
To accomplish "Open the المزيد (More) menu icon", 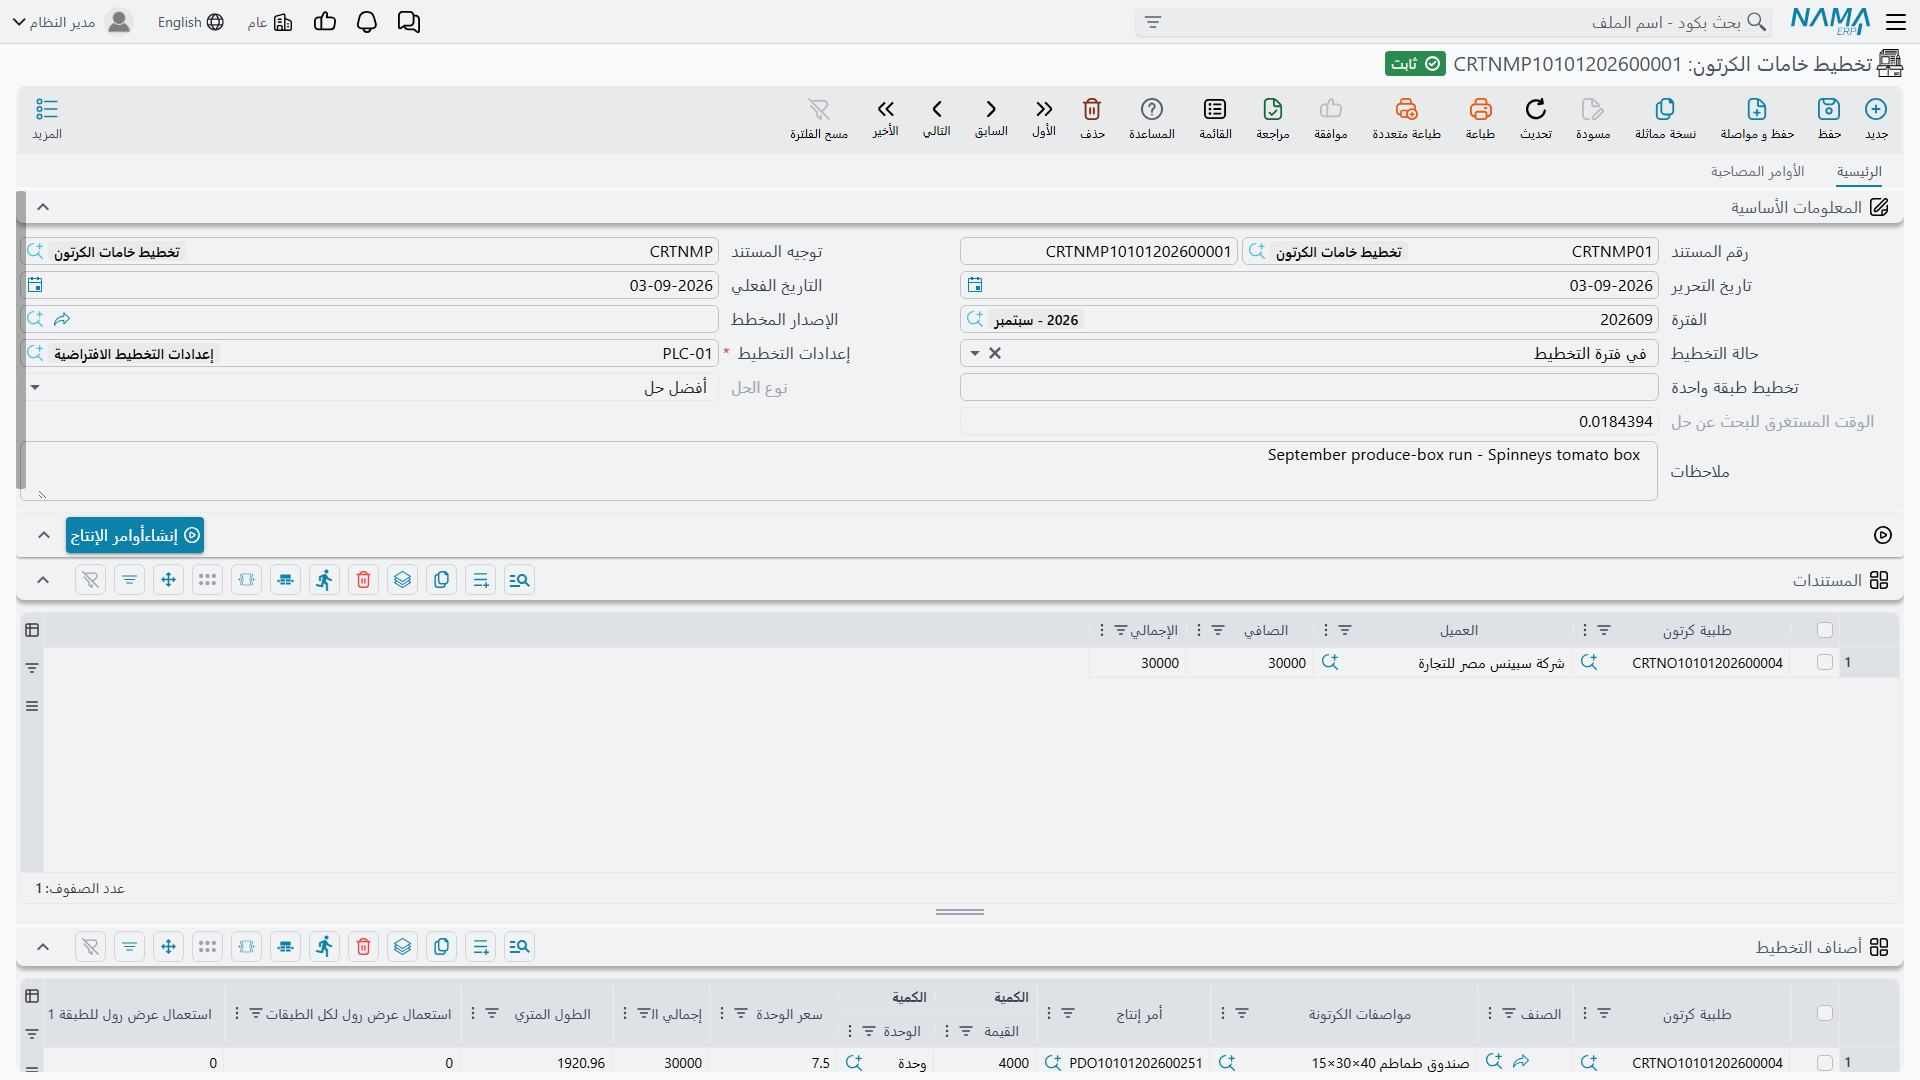I will 47,109.
